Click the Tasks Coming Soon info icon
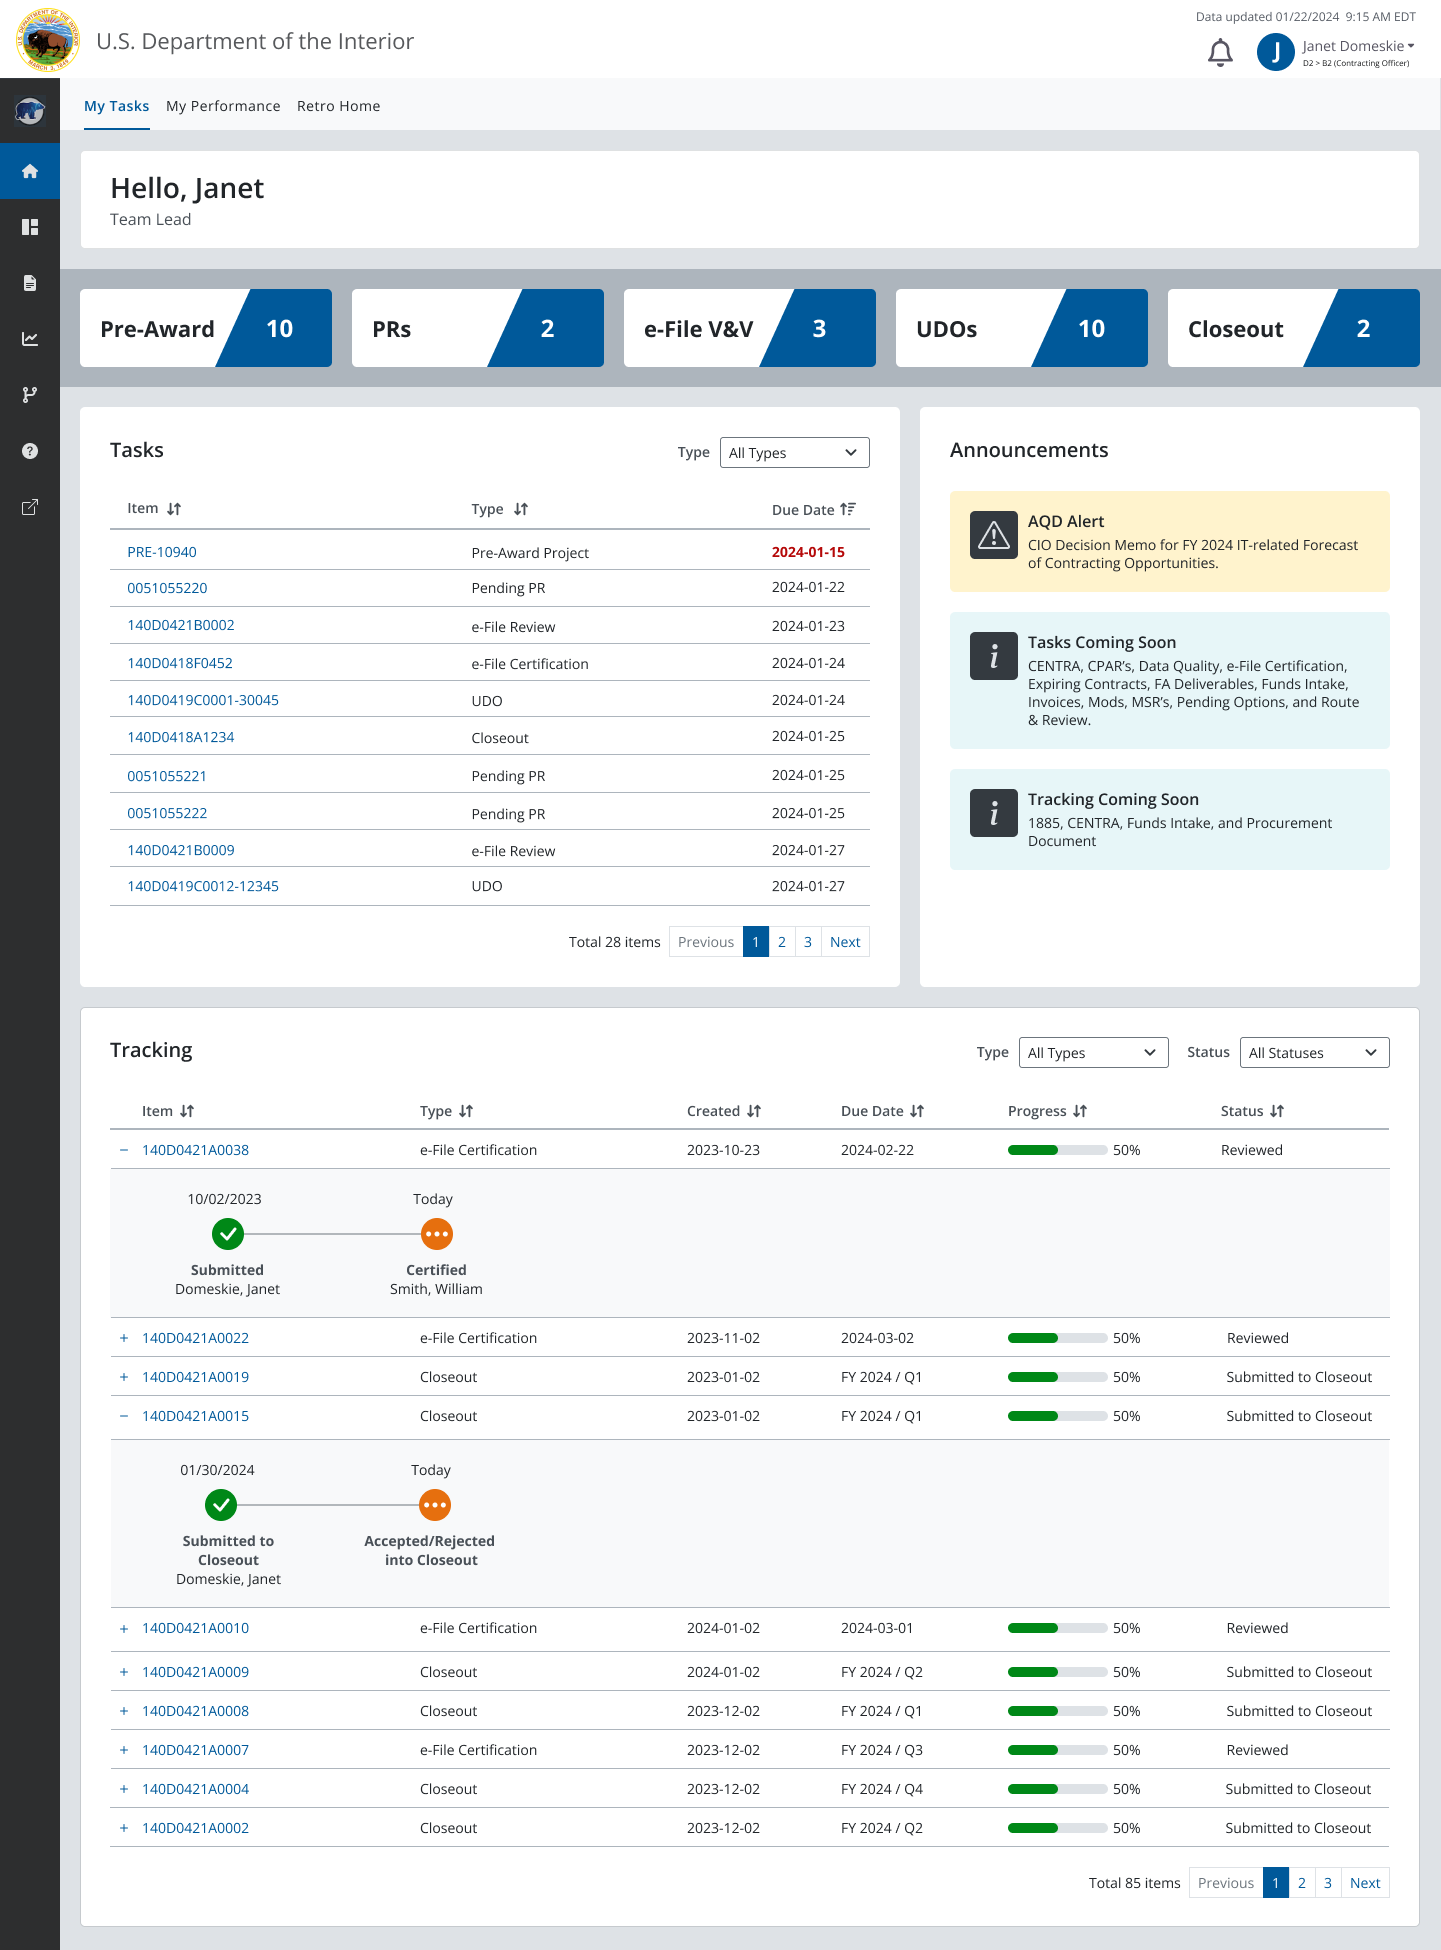 (x=994, y=656)
